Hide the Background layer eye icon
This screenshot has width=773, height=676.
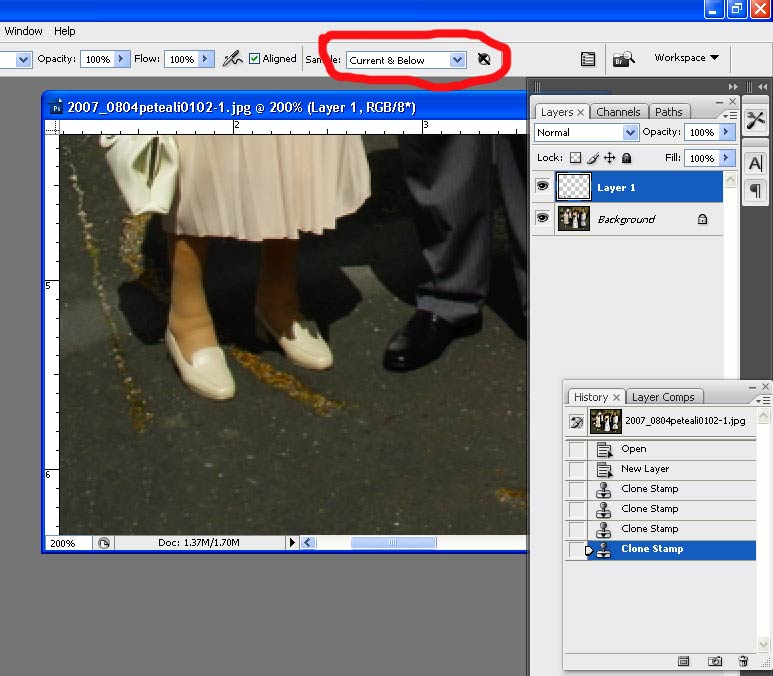point(543,219)
